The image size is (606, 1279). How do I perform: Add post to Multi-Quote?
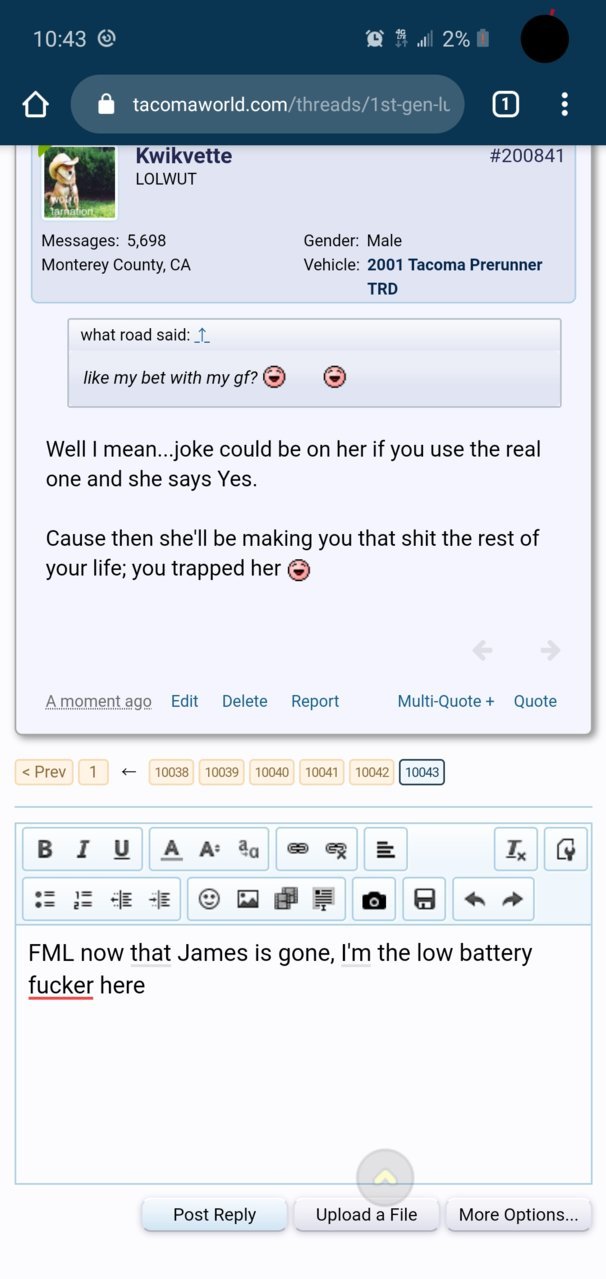[x=446, y=701]
